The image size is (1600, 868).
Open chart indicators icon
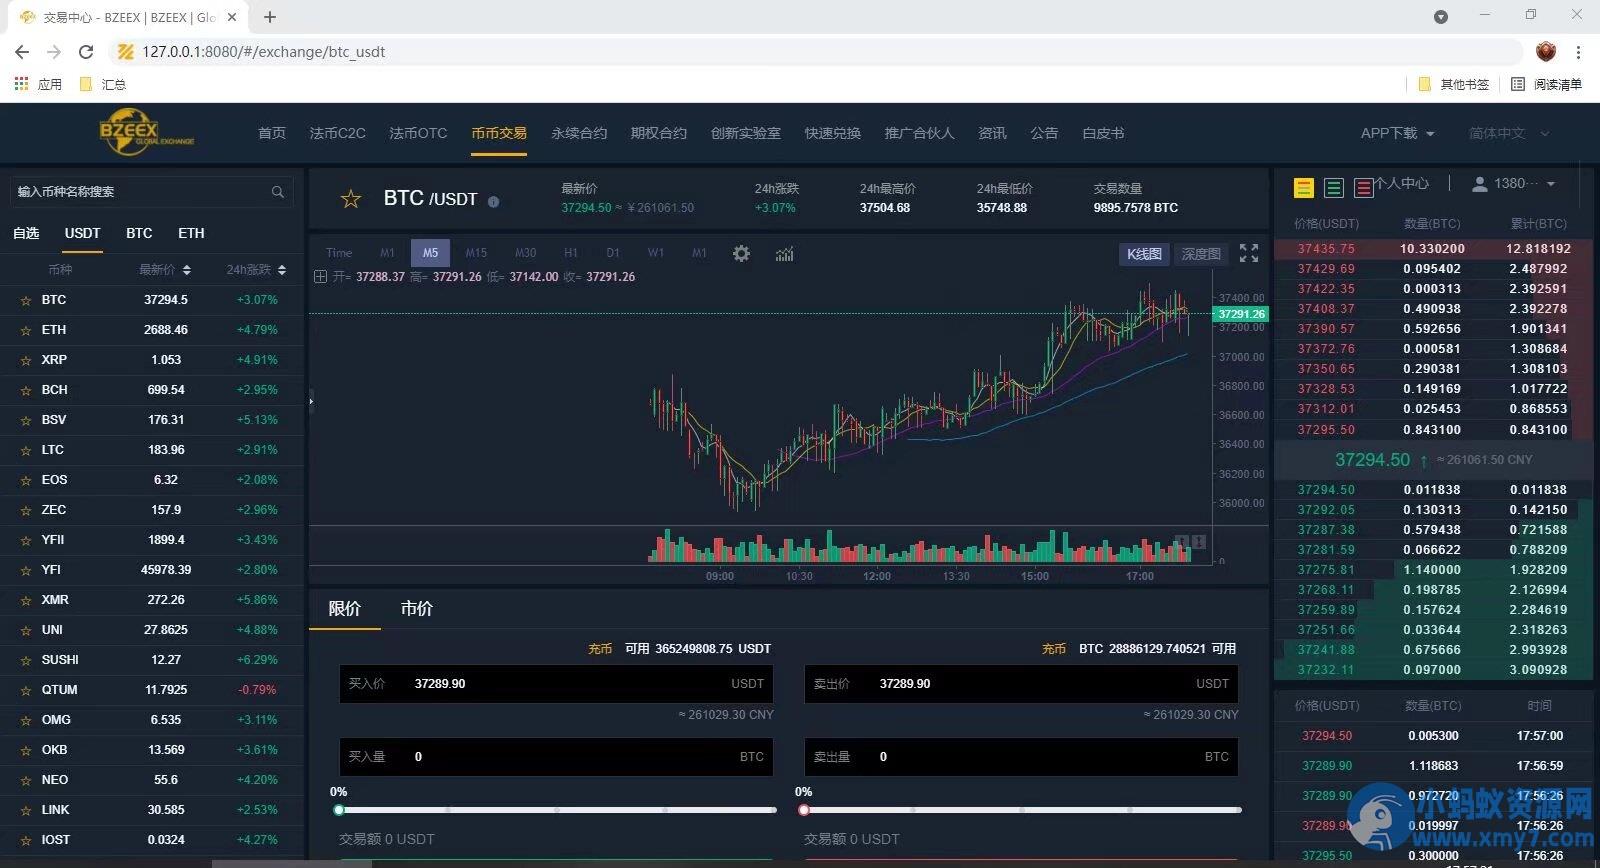pyautogui.click(x=784, y=254)
